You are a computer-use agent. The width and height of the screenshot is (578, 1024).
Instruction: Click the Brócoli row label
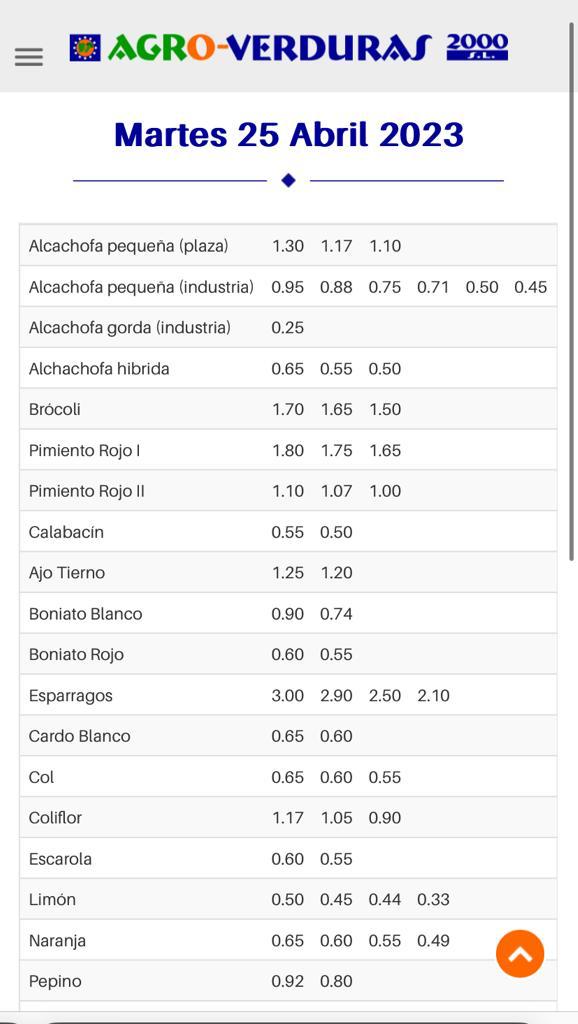pos(54,409)
